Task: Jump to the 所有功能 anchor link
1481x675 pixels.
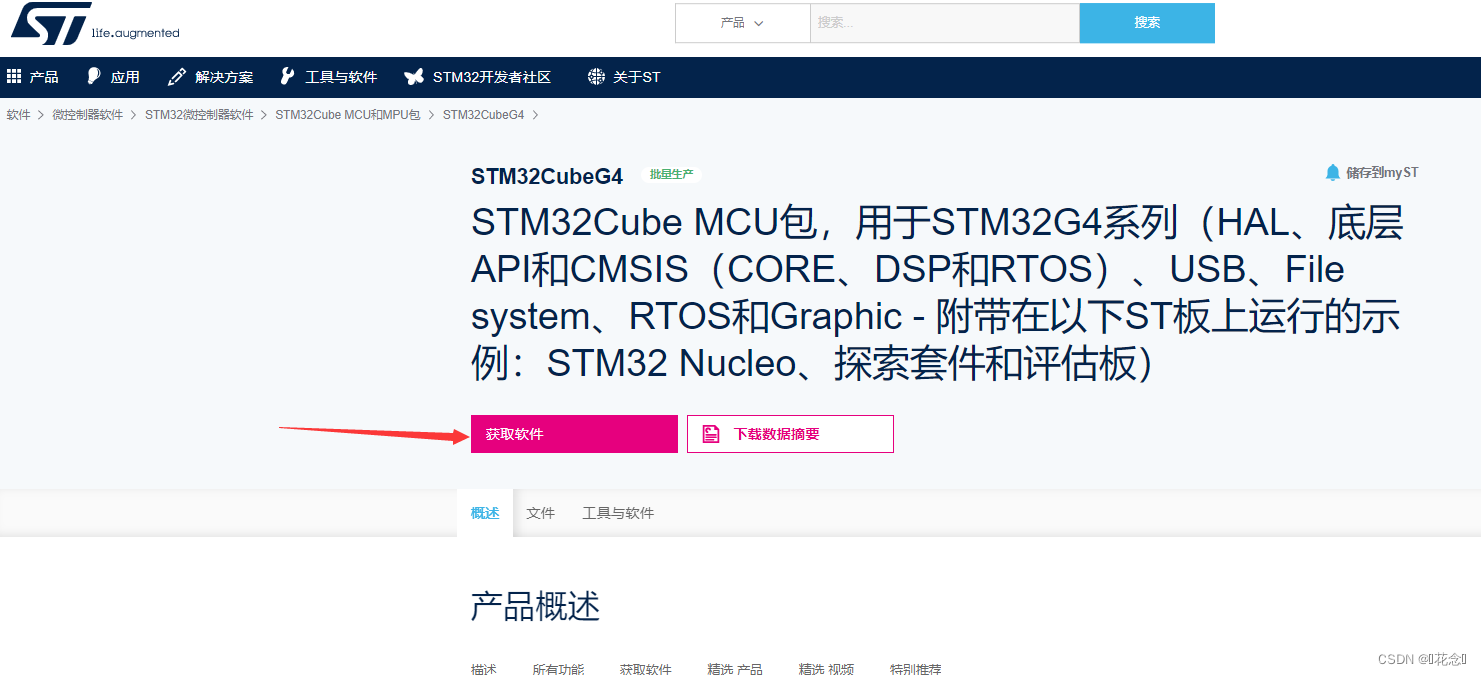Action: (x=558, y=669)
